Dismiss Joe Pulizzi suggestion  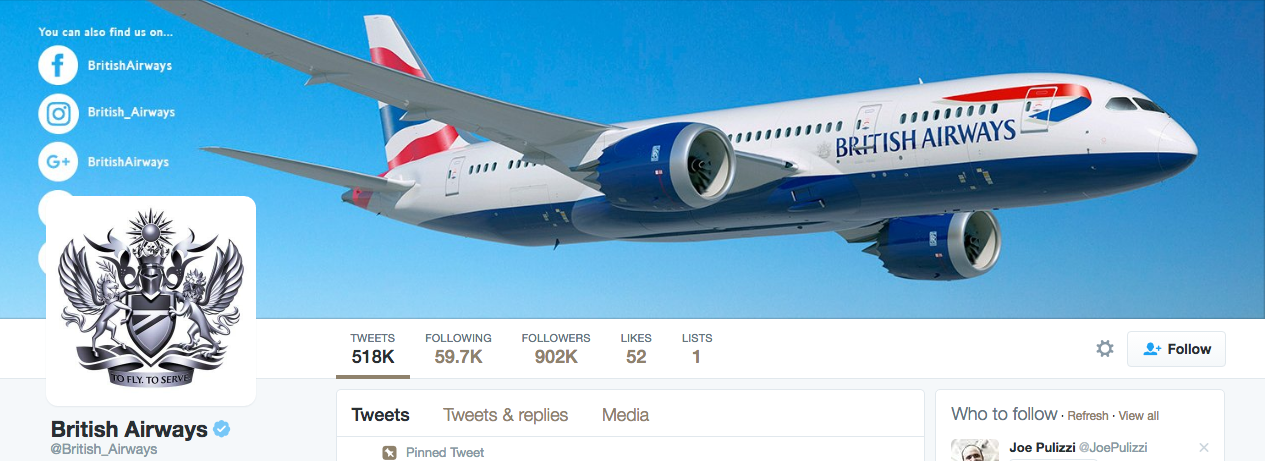click(x=1204, y=447)
